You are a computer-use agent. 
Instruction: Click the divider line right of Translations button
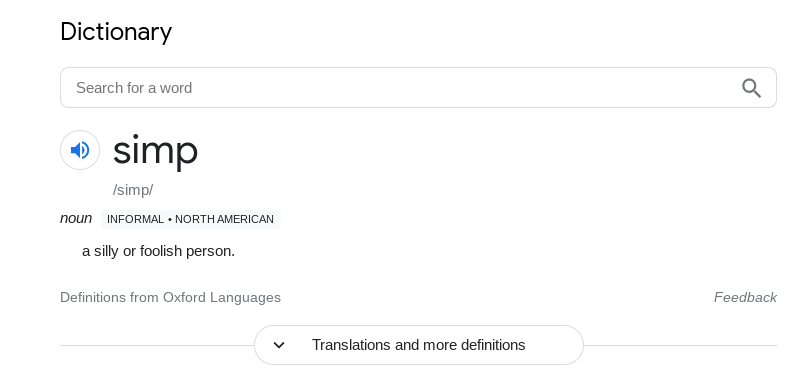coord(680,345)
